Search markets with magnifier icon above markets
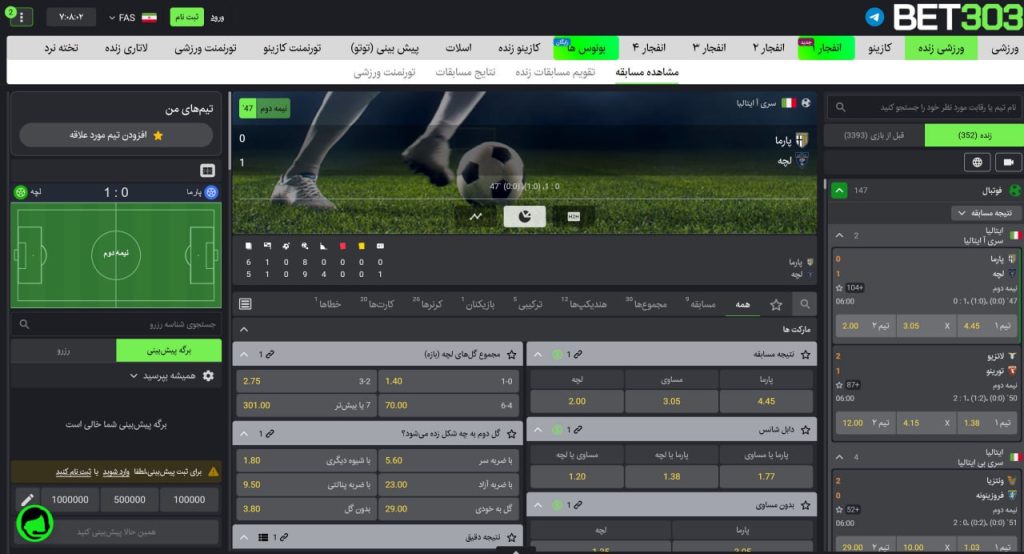The height and width of the screenshot is (554, 1024). [805, 304]
